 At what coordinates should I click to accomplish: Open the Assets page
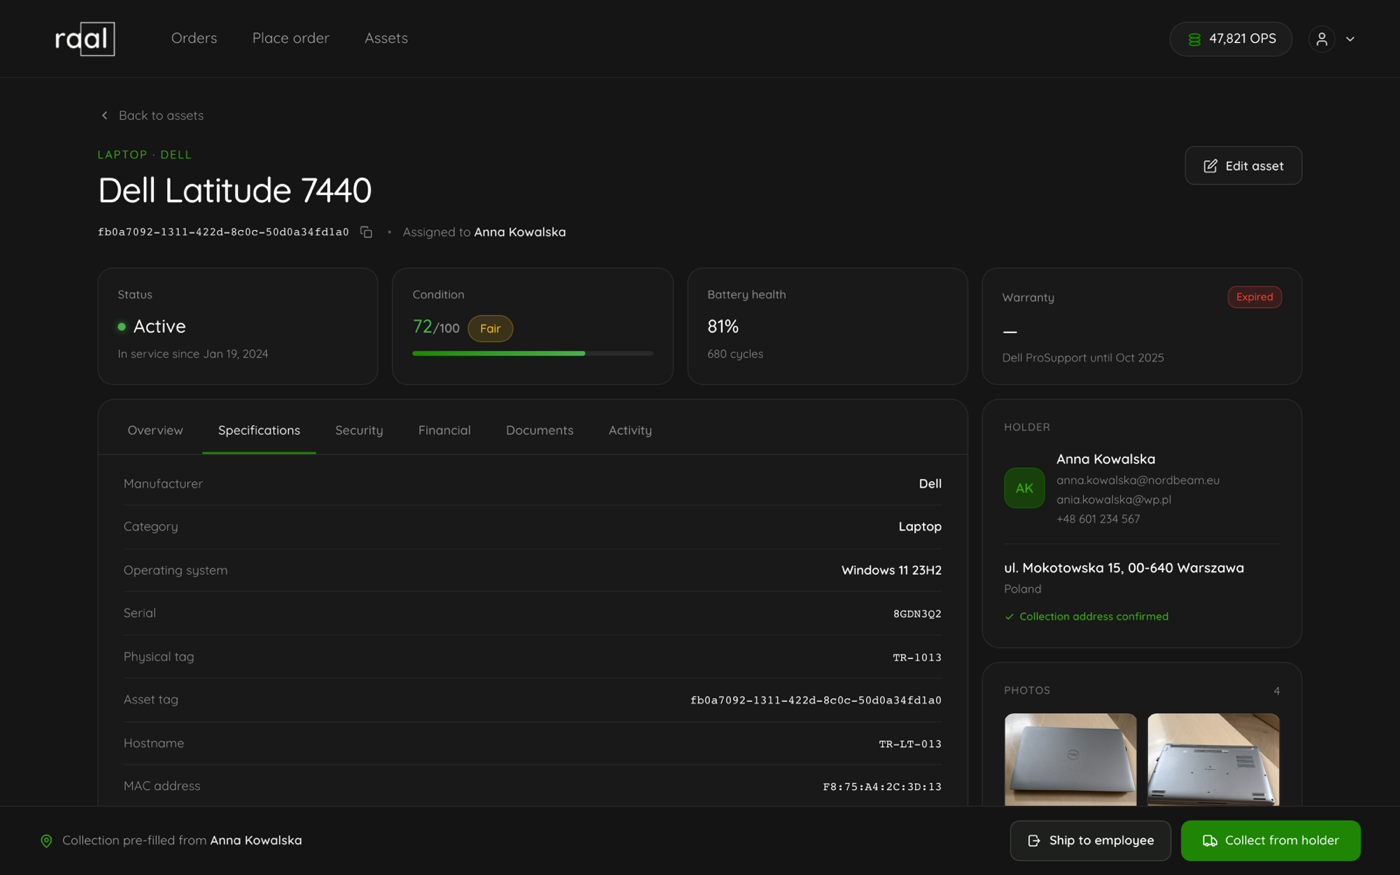click(x=386, y=38)
